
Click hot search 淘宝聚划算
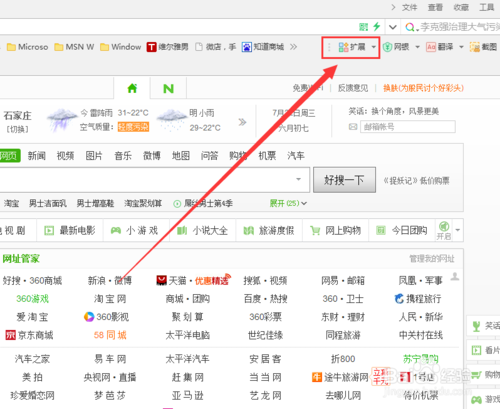point(143,203)
